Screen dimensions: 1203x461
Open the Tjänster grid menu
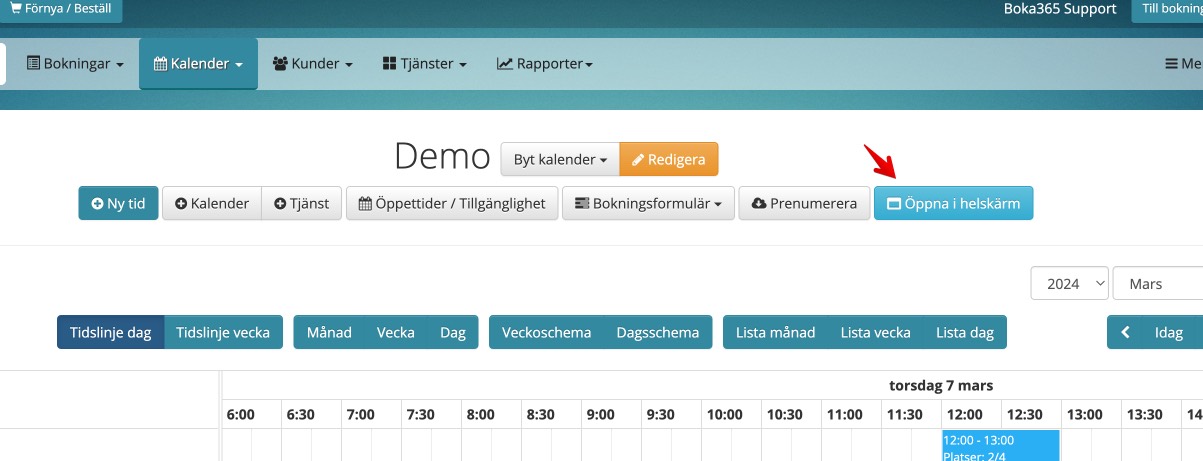coord(425,63)
